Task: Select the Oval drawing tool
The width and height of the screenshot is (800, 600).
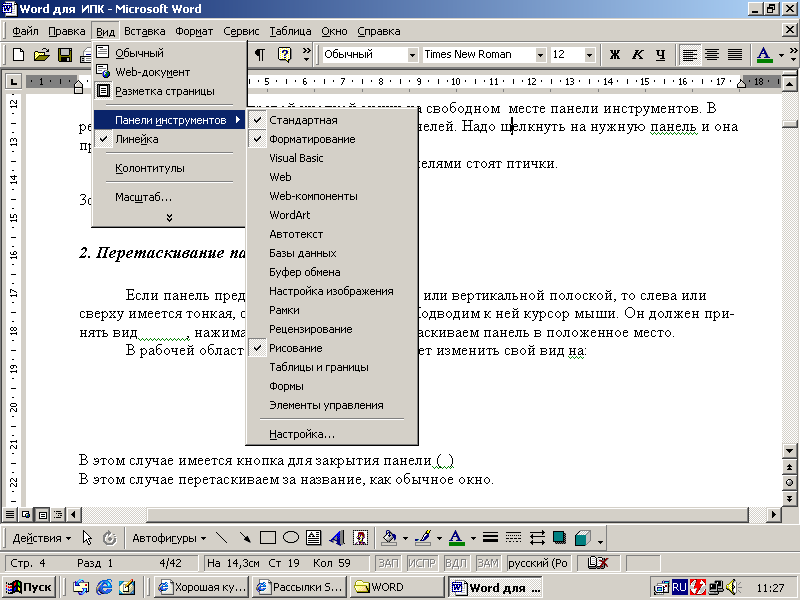Action: click(291, 538)
